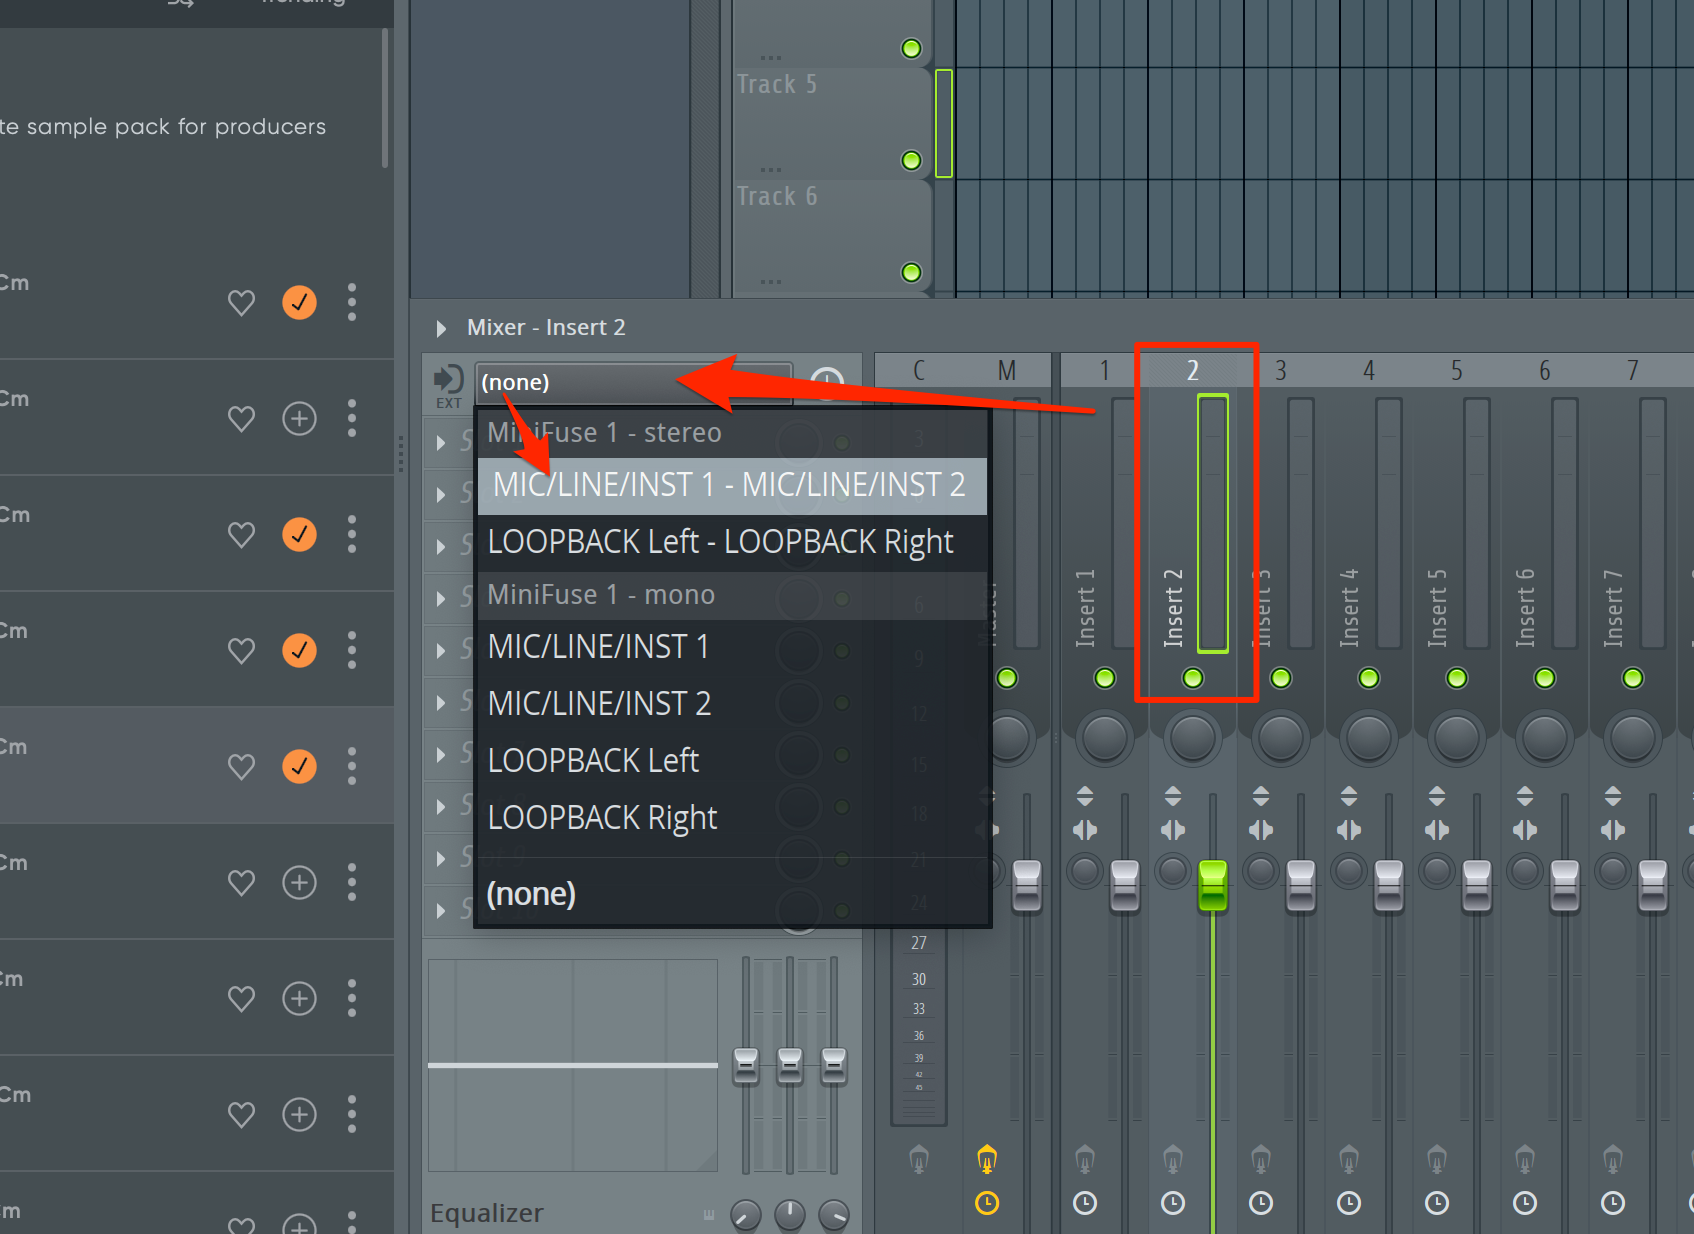Invert polarity on Insert 4 arrows icon

pyautogui.click(x=1349, y=796)
